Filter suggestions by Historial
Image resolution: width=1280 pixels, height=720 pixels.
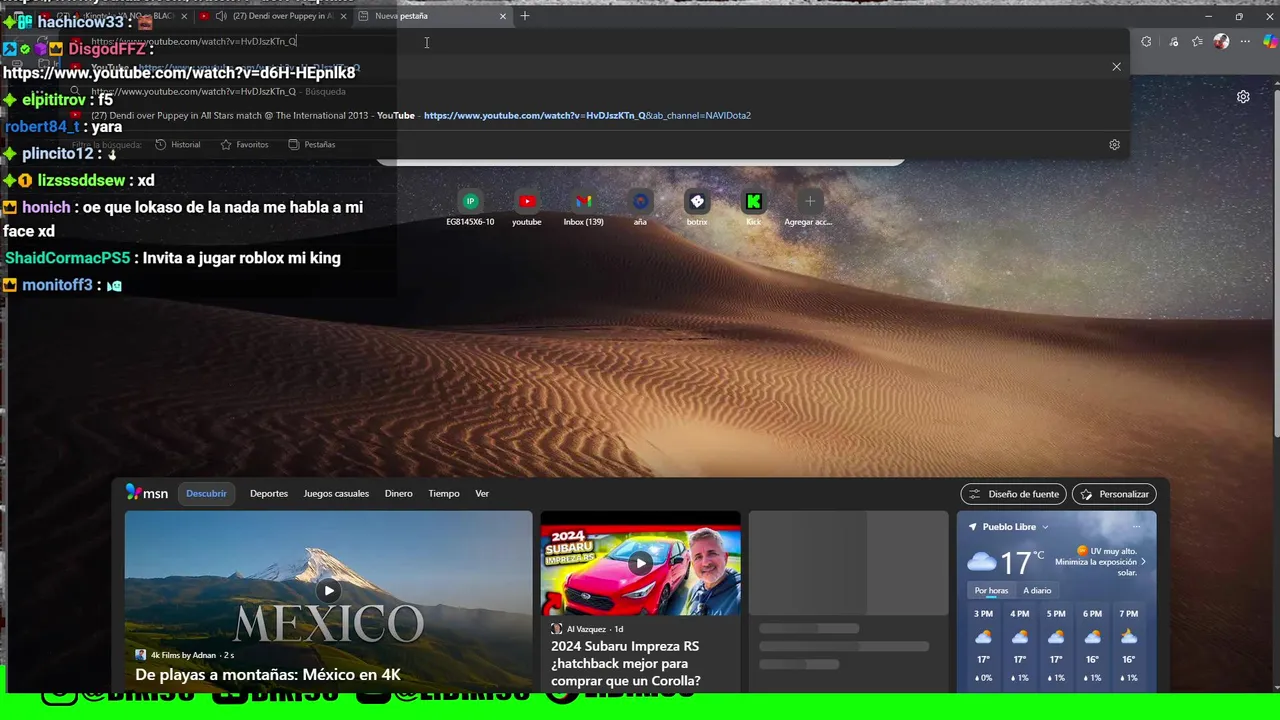[178, 145]
